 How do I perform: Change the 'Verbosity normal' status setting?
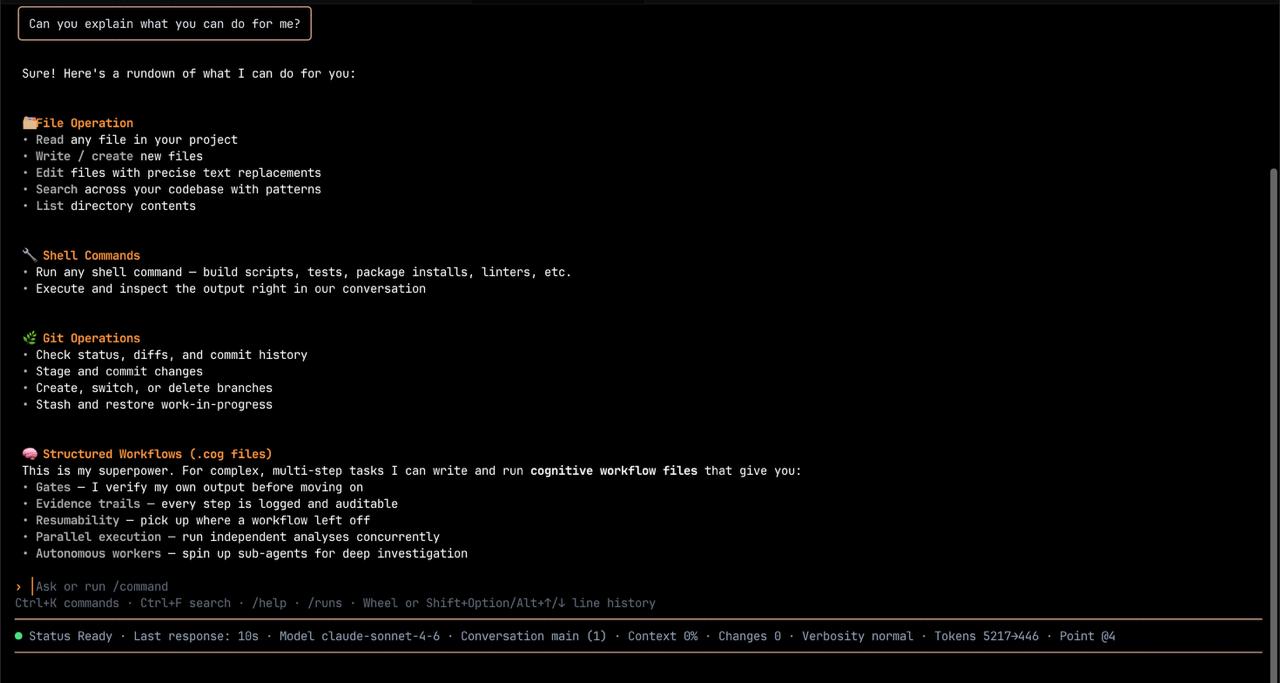click(x=857, y=636)
